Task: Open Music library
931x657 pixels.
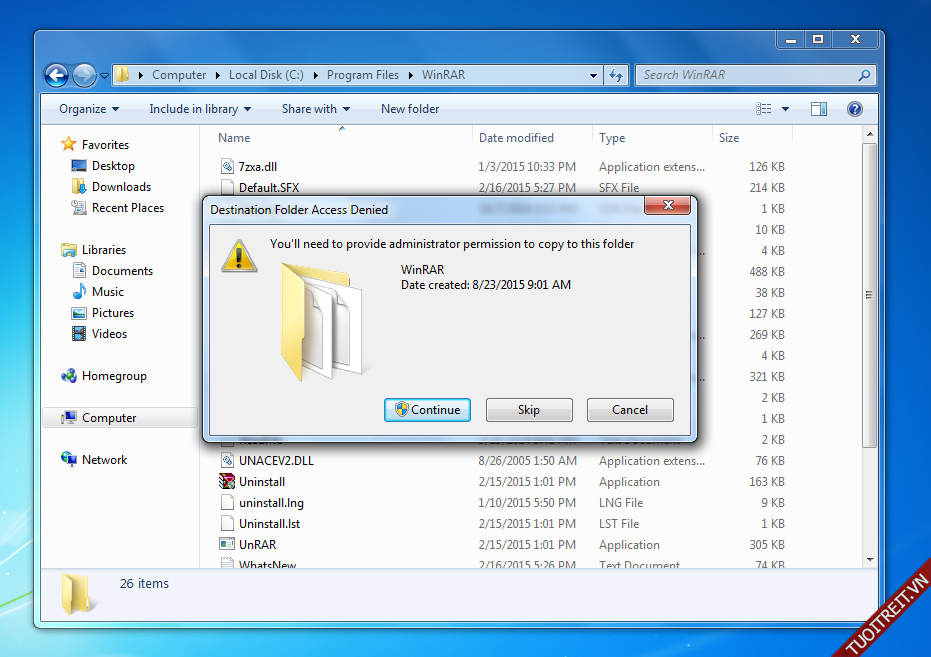Action: (107, 291)
